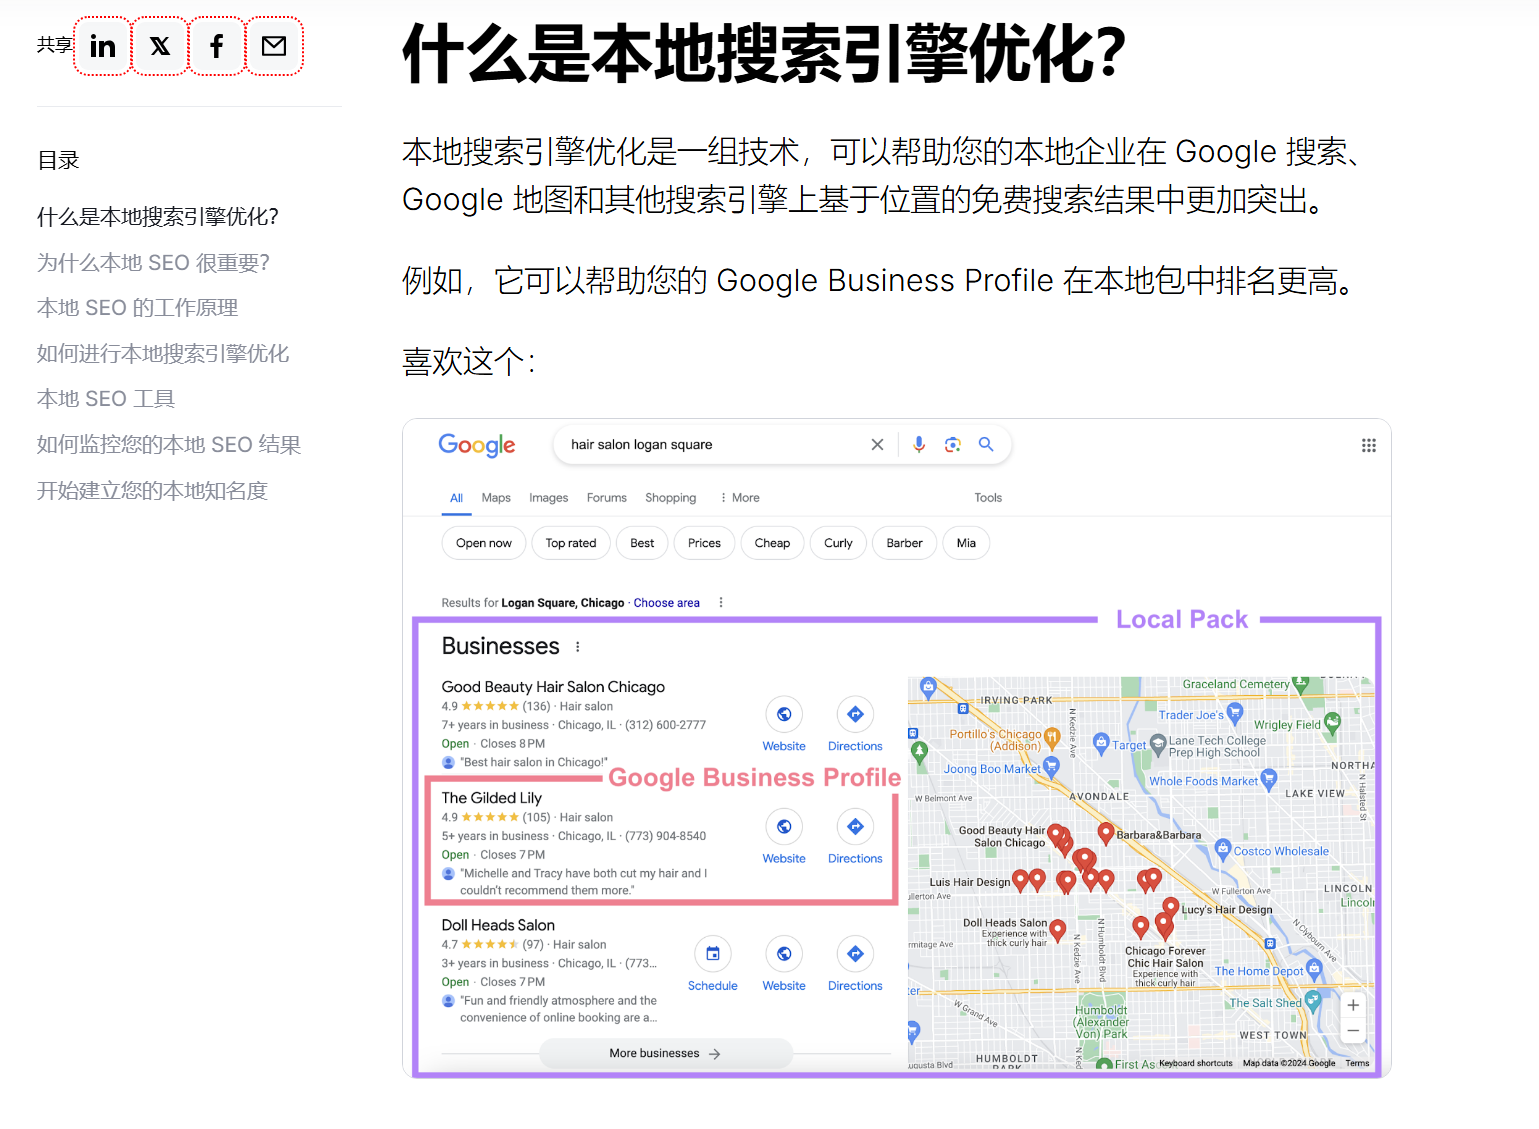Image resolution: width=1539 pixels, height=1129 pixels.
Task: Share the article on LinkedIn
Action: [103, 46]
